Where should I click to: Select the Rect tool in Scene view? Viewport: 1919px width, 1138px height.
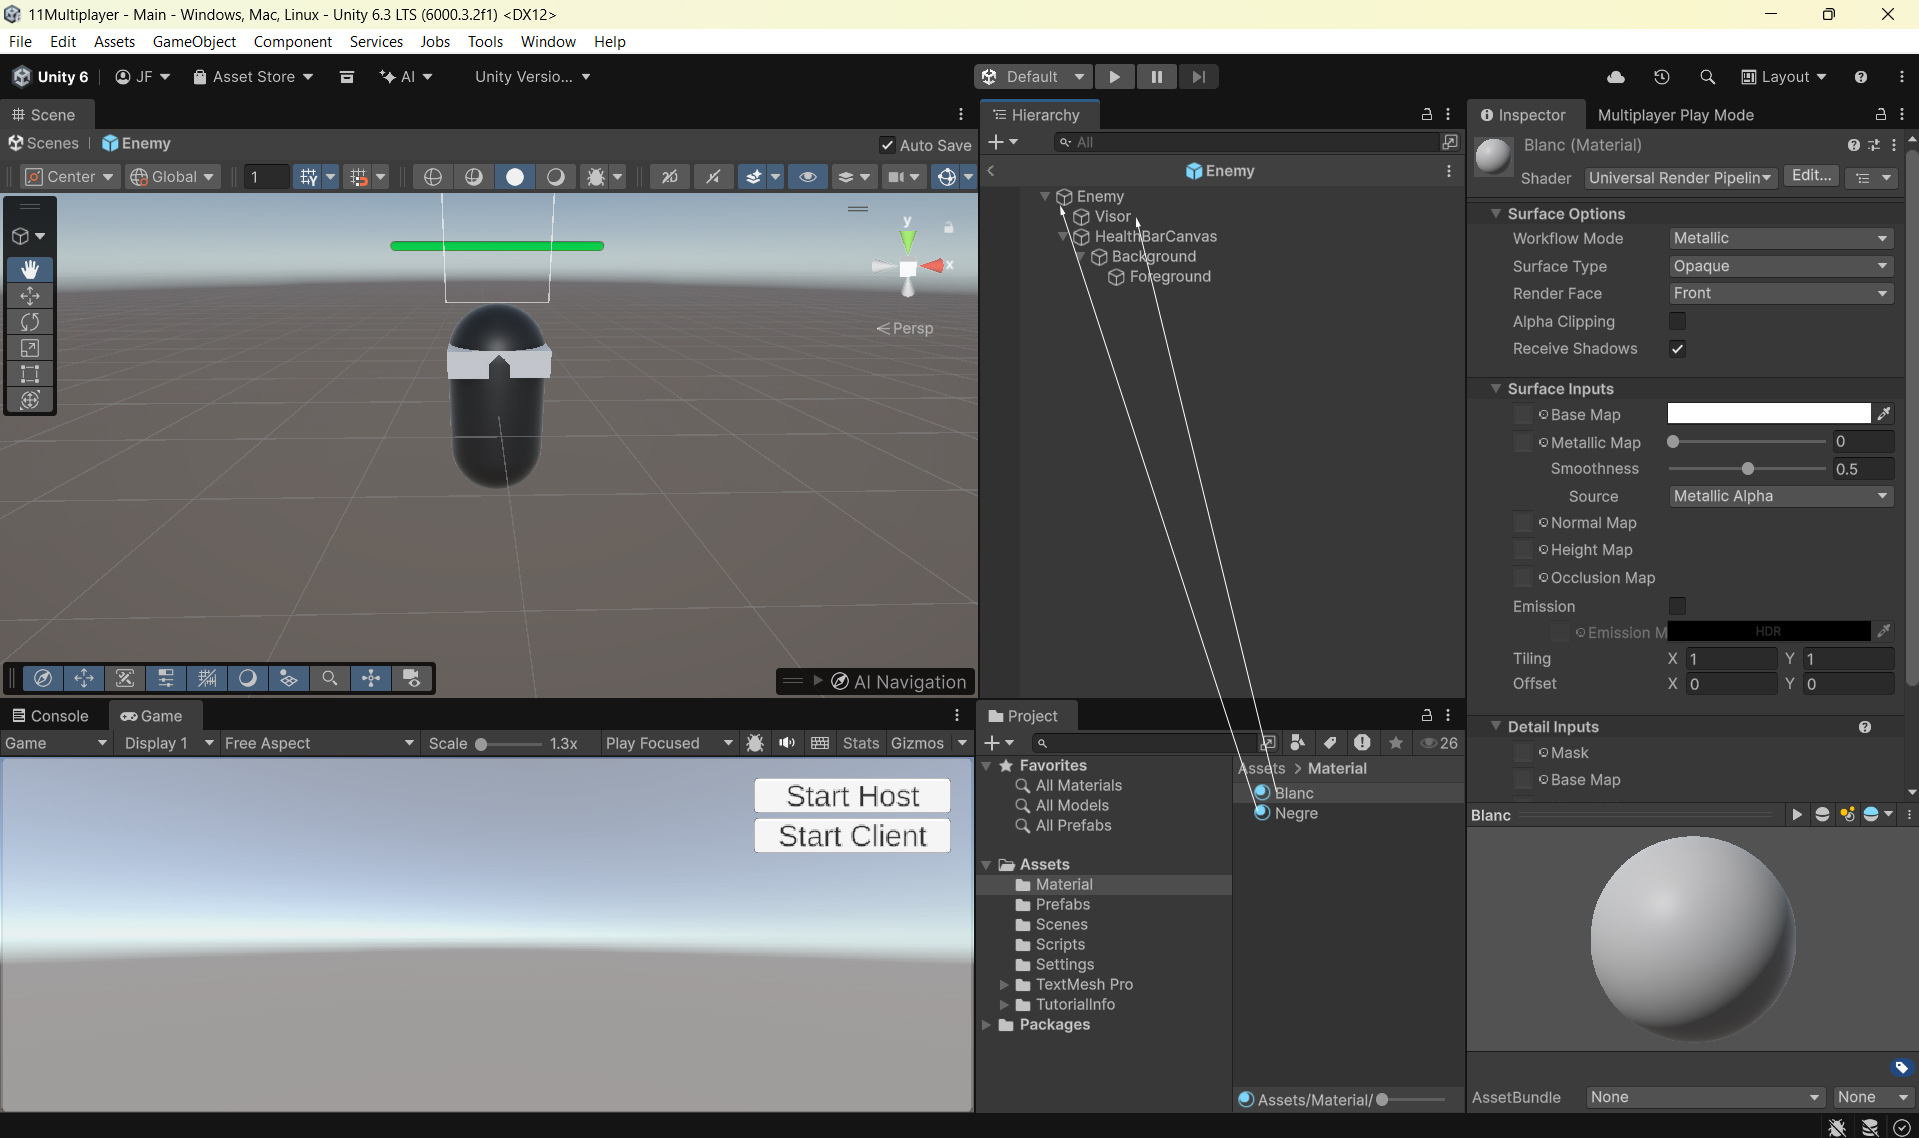[x=30, y=374]
